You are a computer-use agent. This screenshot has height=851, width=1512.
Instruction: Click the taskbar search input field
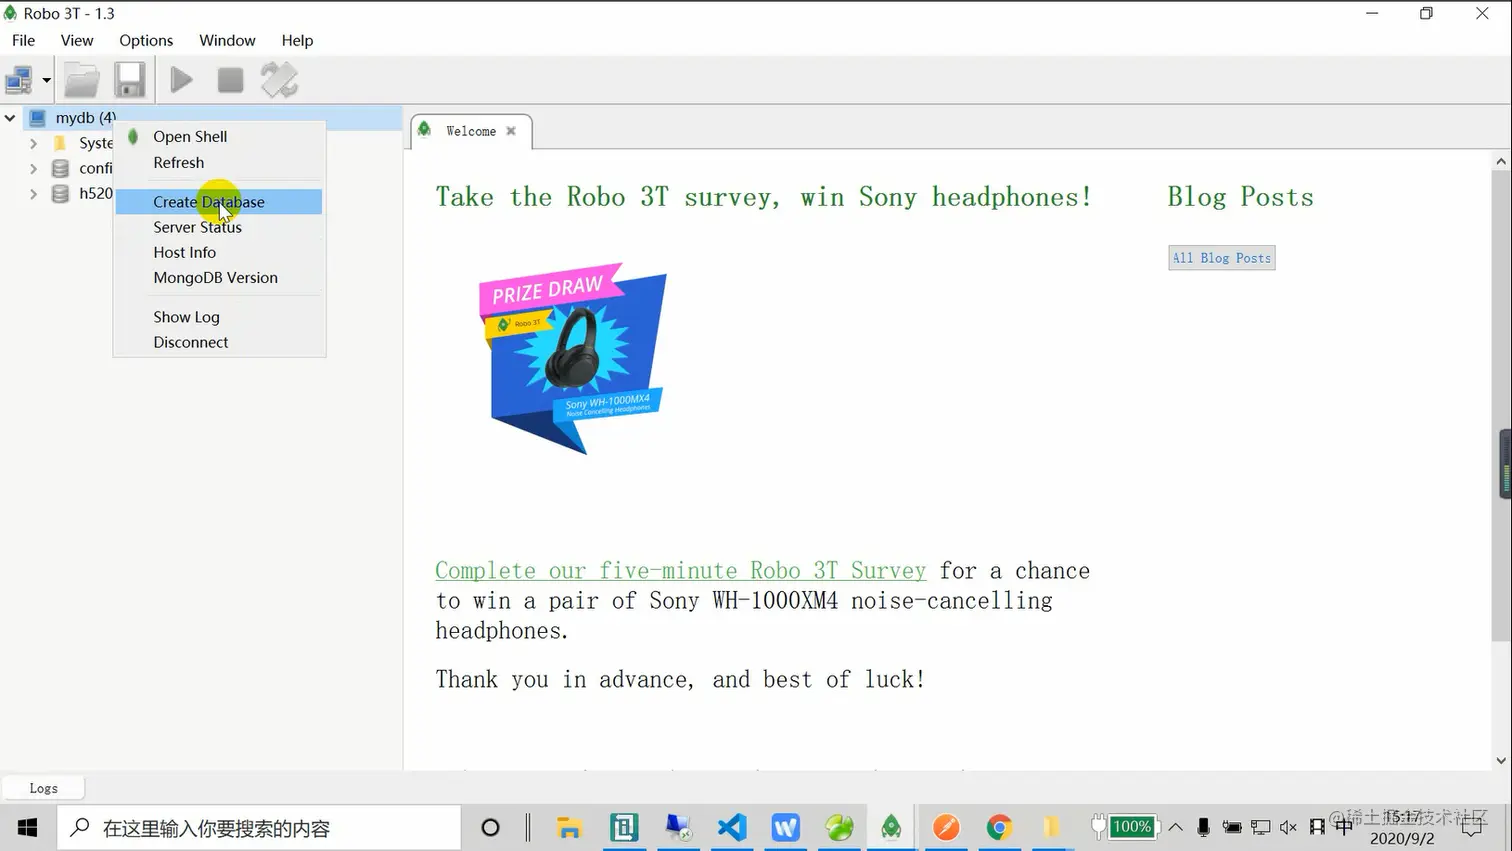[x=259, y=828]
